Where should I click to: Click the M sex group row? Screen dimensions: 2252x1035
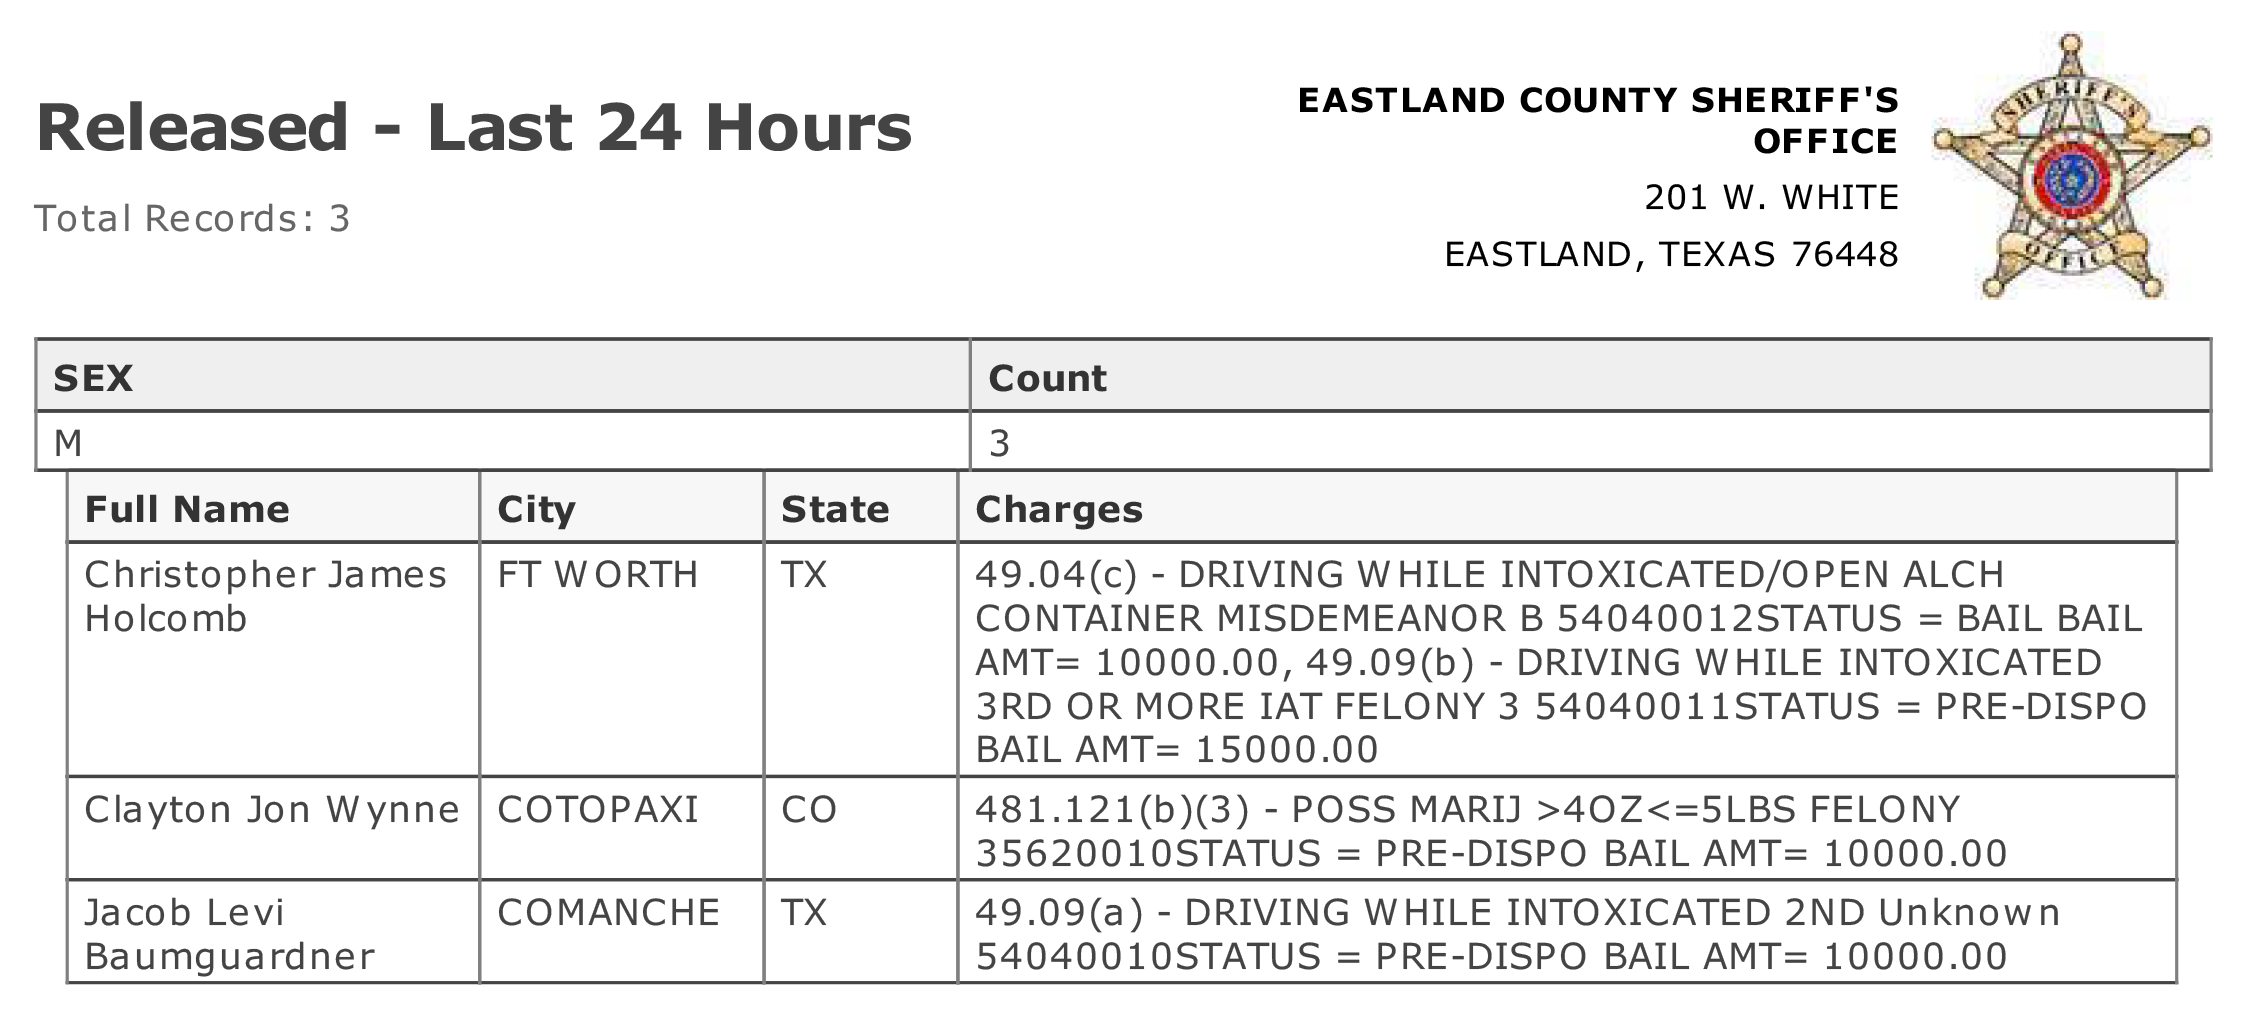point(1123,441)
